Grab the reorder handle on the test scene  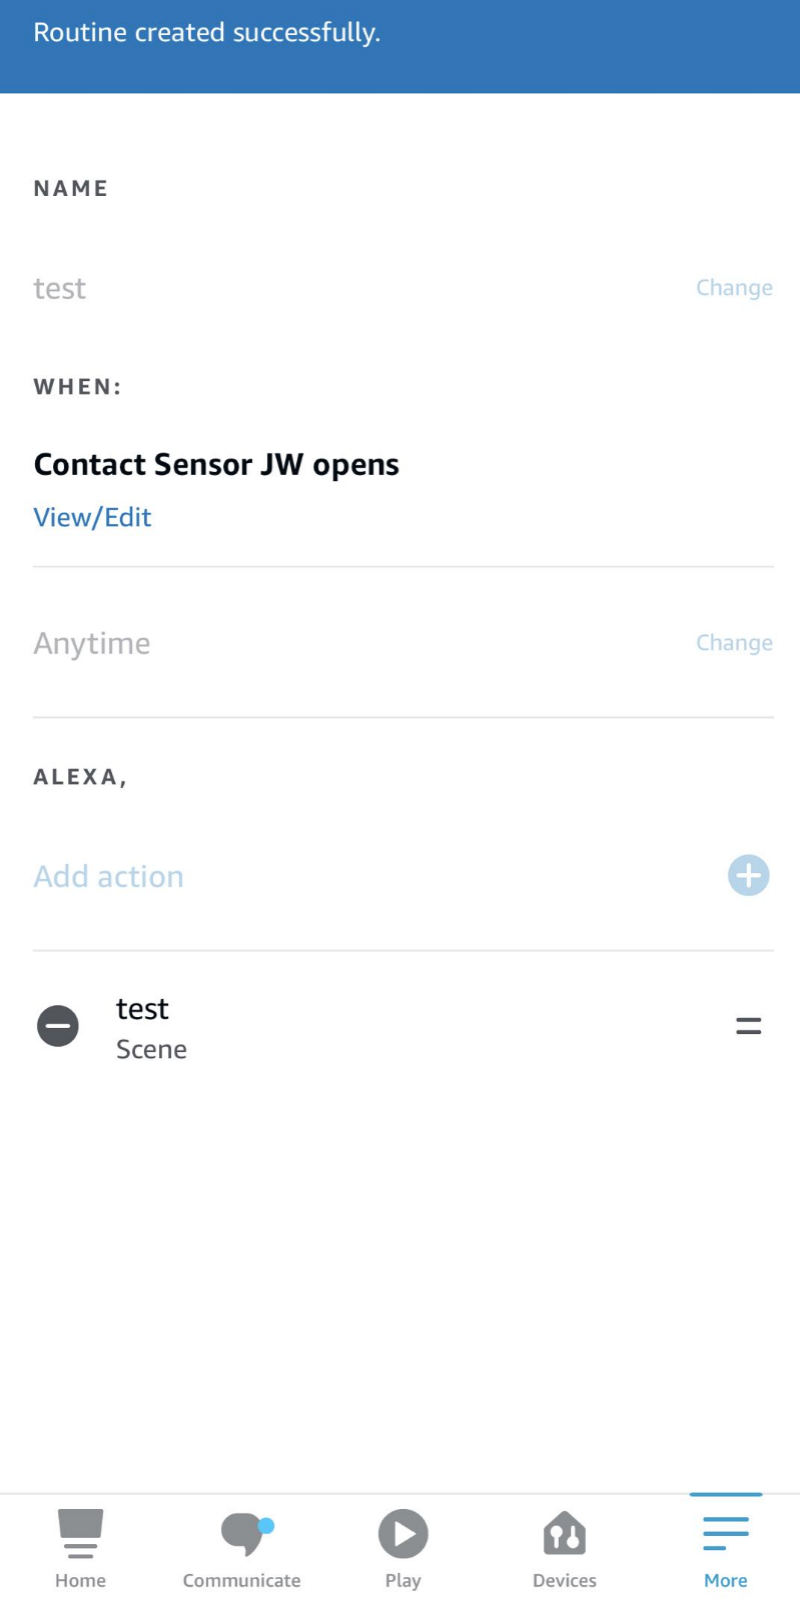click(749, 1026)
